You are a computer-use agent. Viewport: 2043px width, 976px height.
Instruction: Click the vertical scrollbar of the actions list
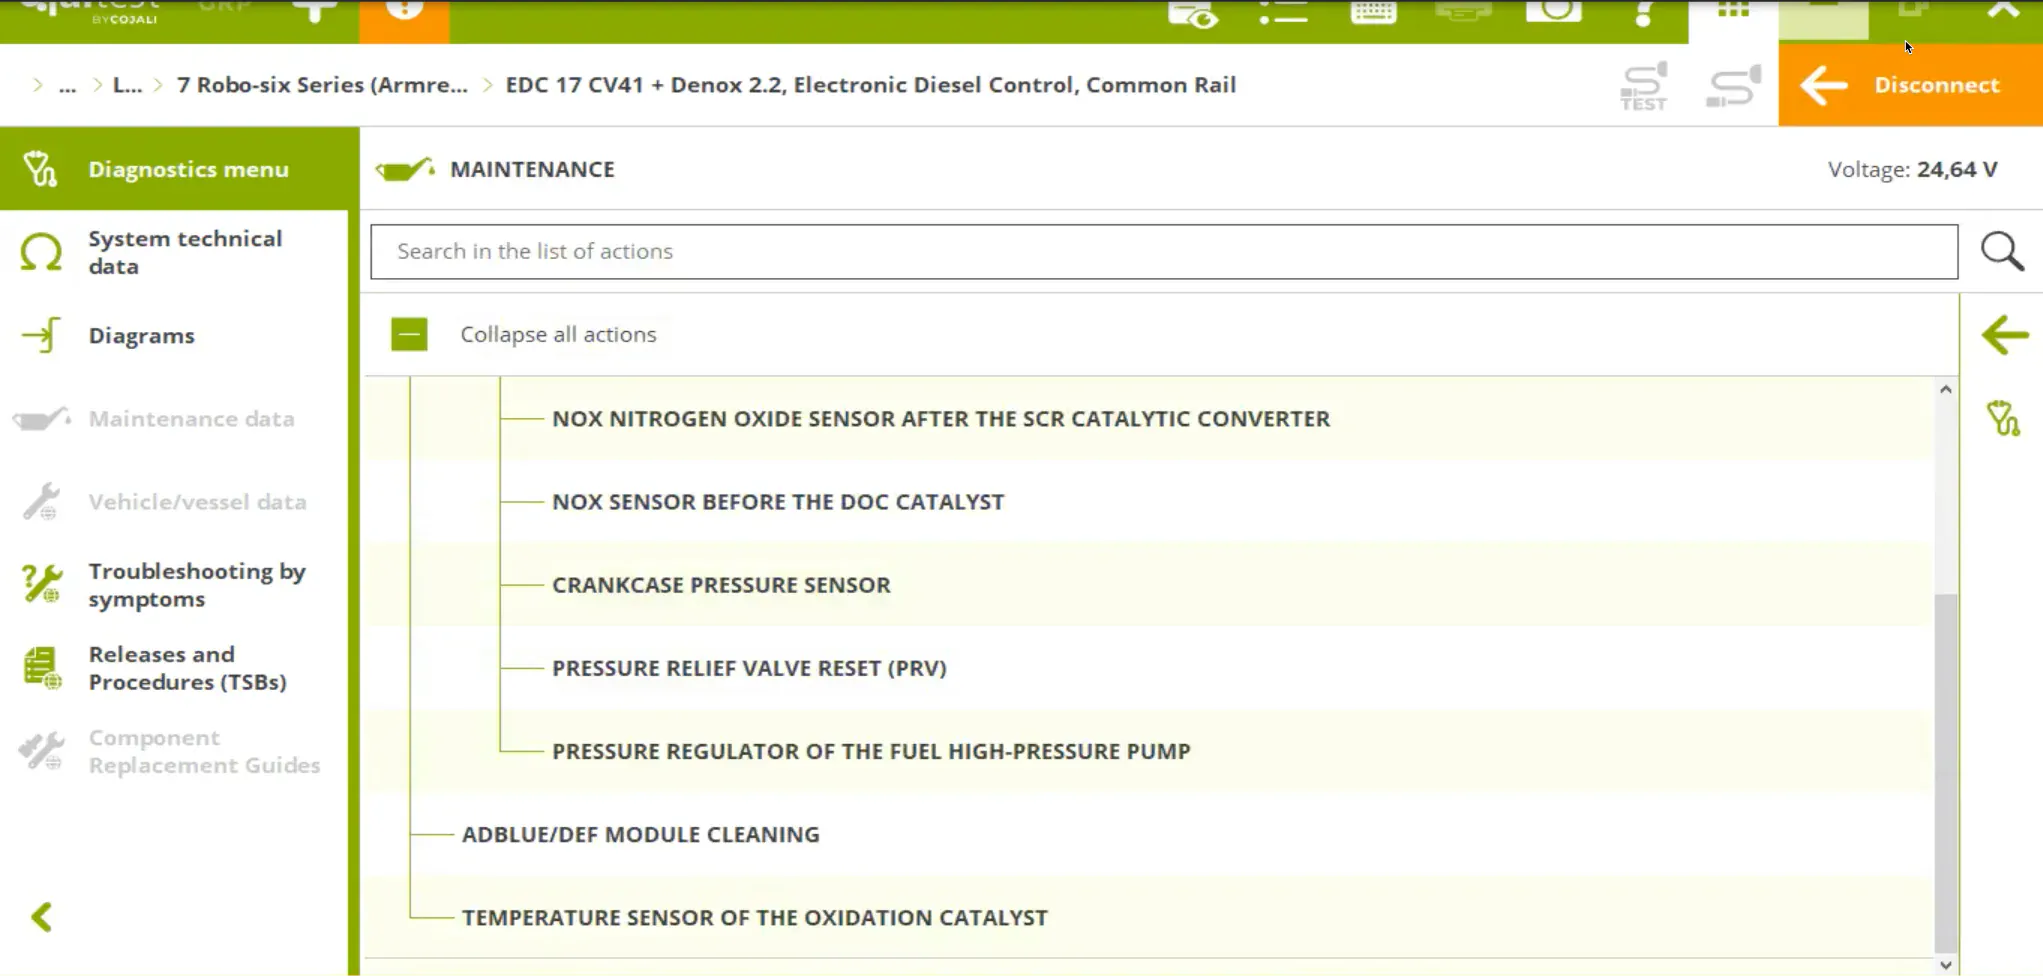click(1945, 770)
